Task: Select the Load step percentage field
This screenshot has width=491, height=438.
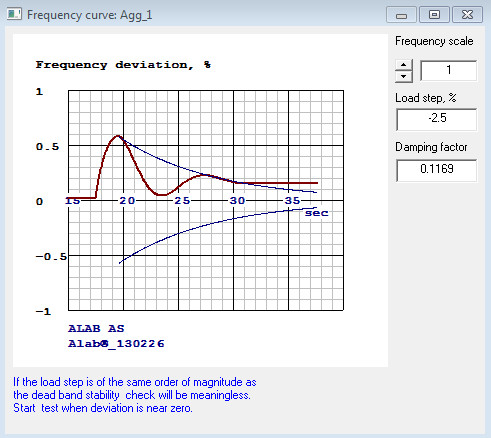Action: tap(437, 119)
